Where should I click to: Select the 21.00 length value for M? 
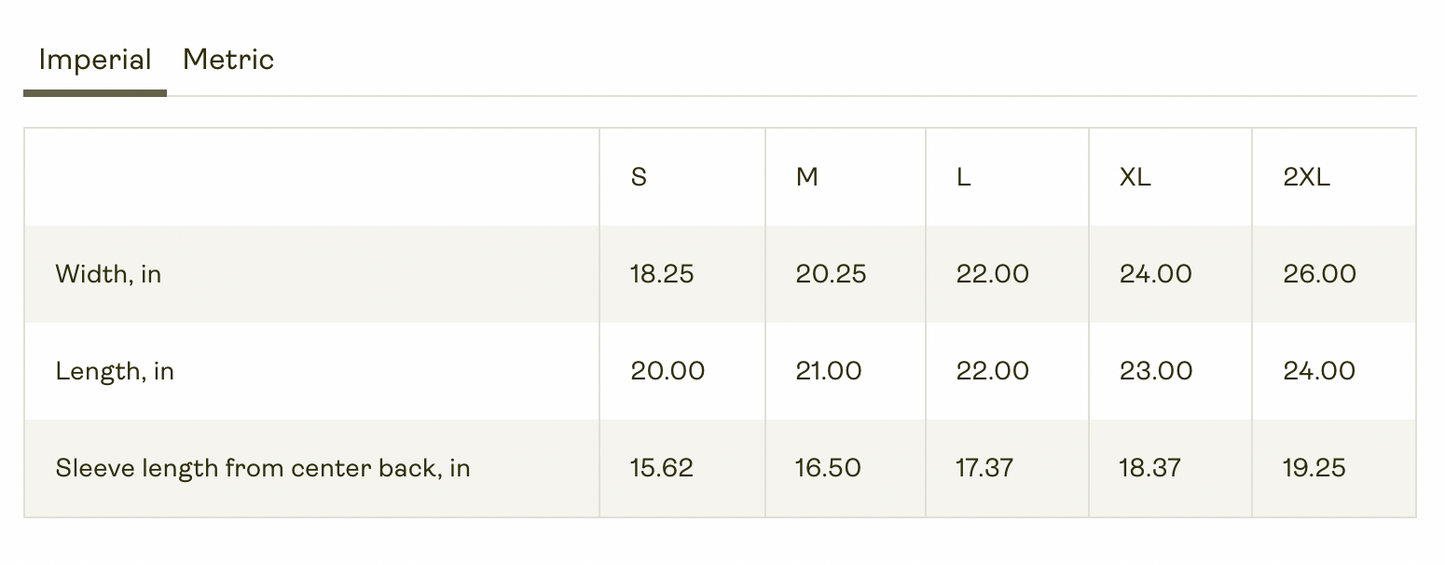(829, 371)
